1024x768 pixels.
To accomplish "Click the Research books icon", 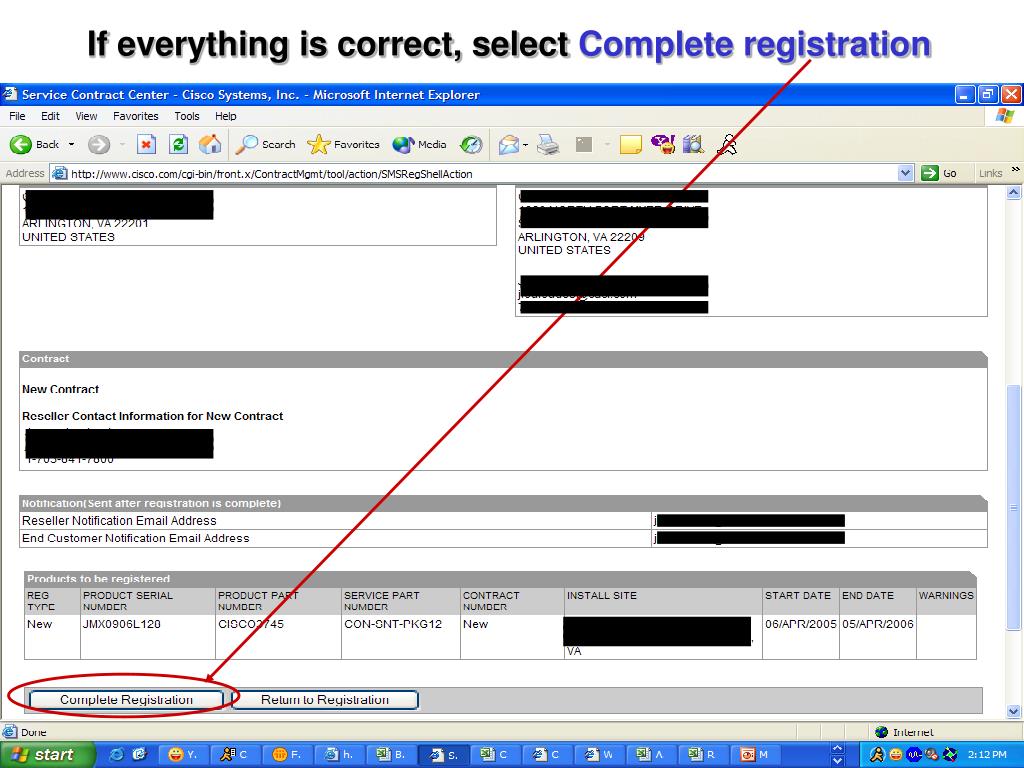I will click(x=694, y=144).
